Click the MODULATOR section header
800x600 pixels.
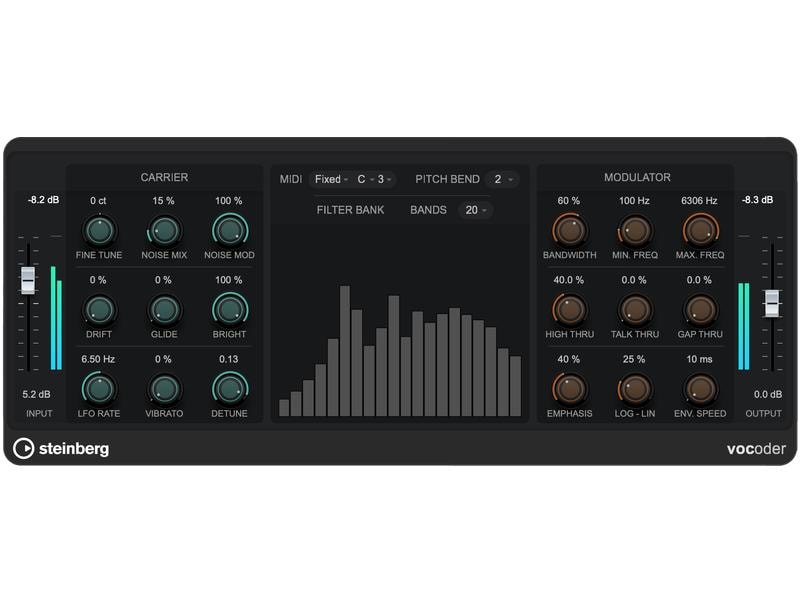click(x=637, y=178)
